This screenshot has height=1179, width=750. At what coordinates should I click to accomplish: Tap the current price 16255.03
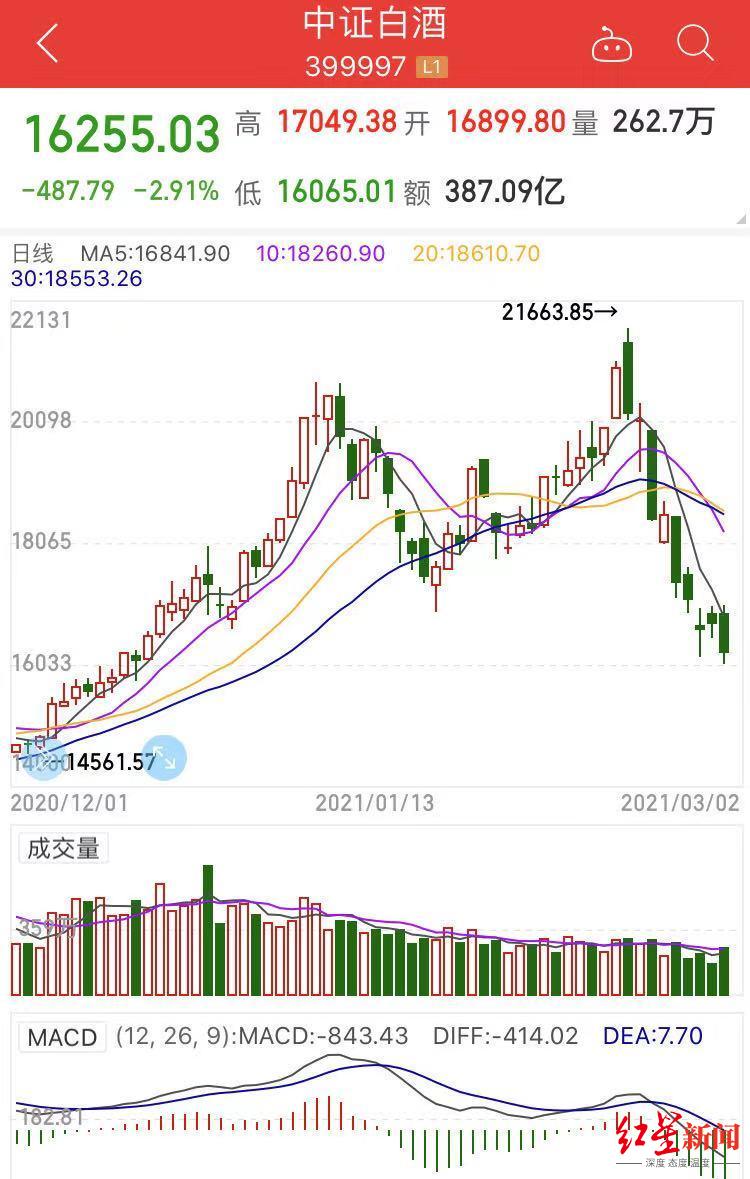click(121, 135)
